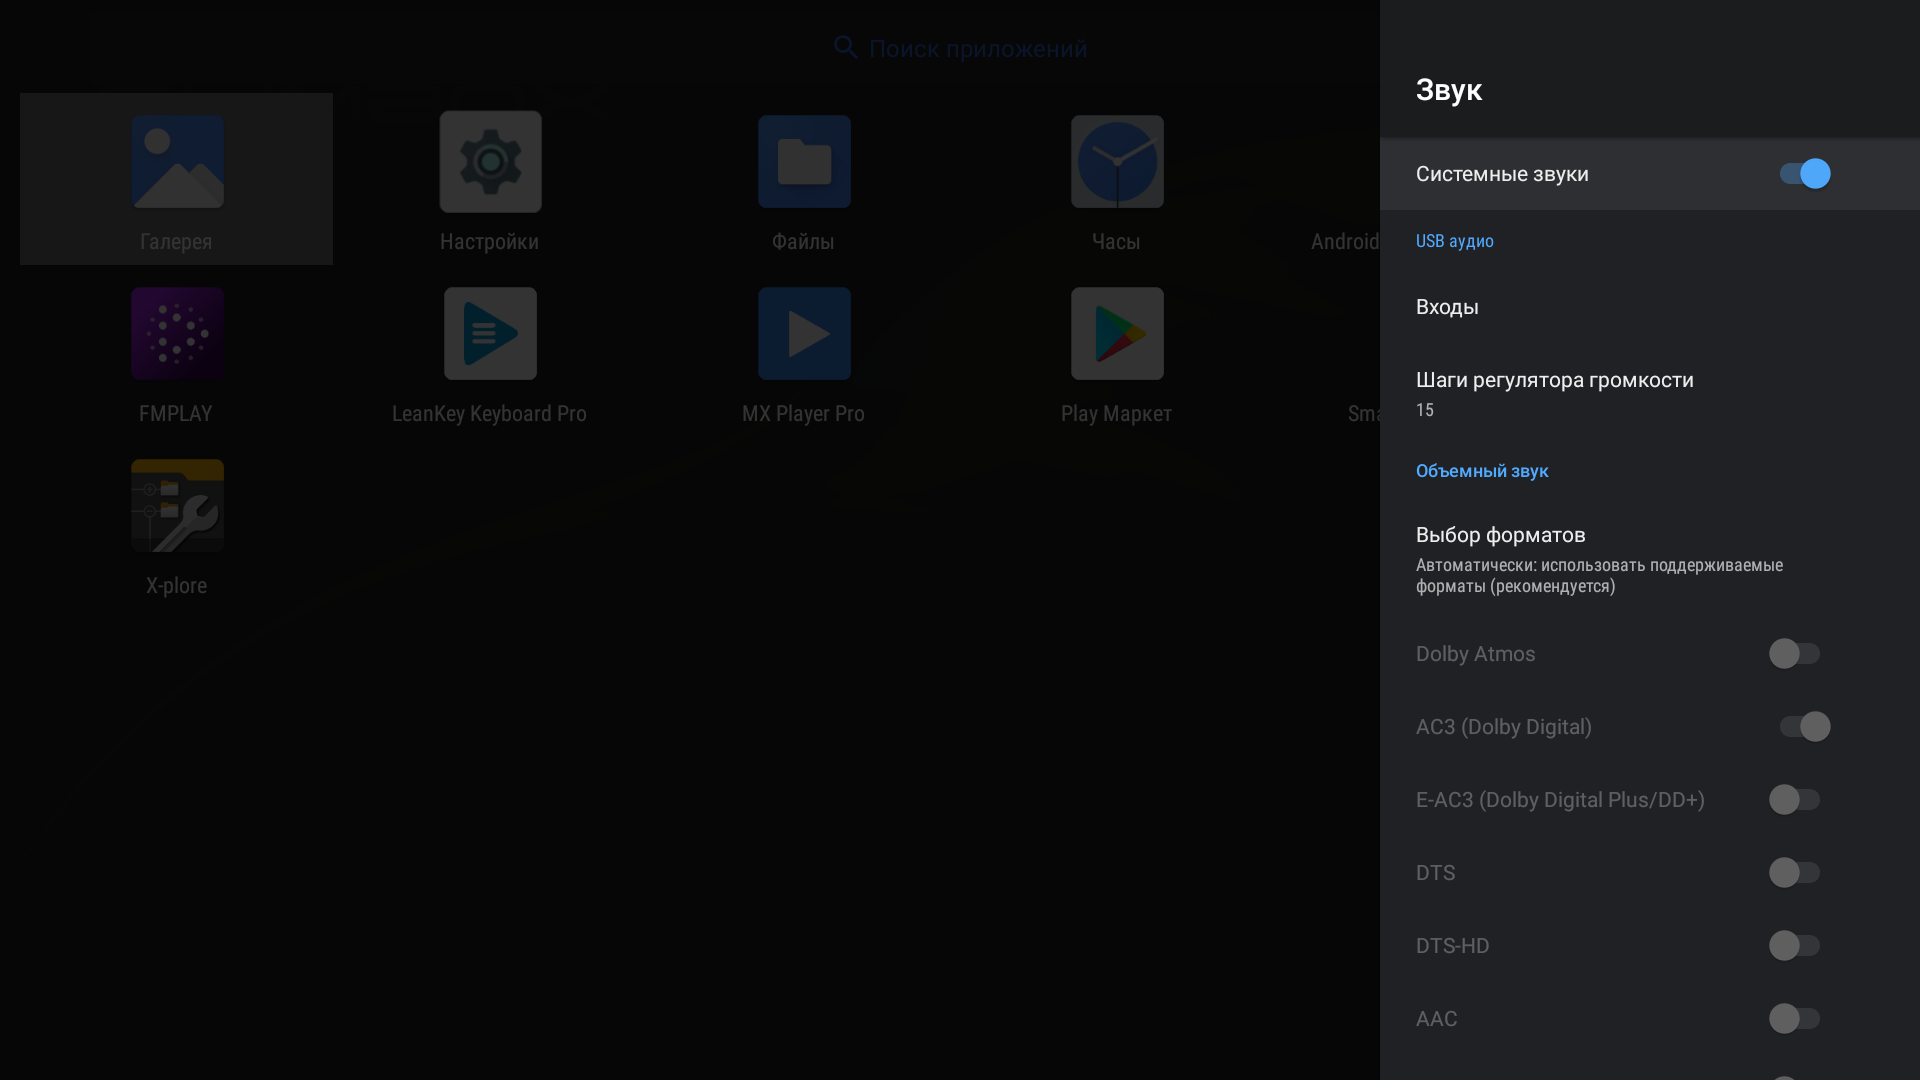Viewport: 1920px width, 1080px height.
Task: Select the E-AC3 Dolby Digital Plus row
Action: tap(1560, 800)
